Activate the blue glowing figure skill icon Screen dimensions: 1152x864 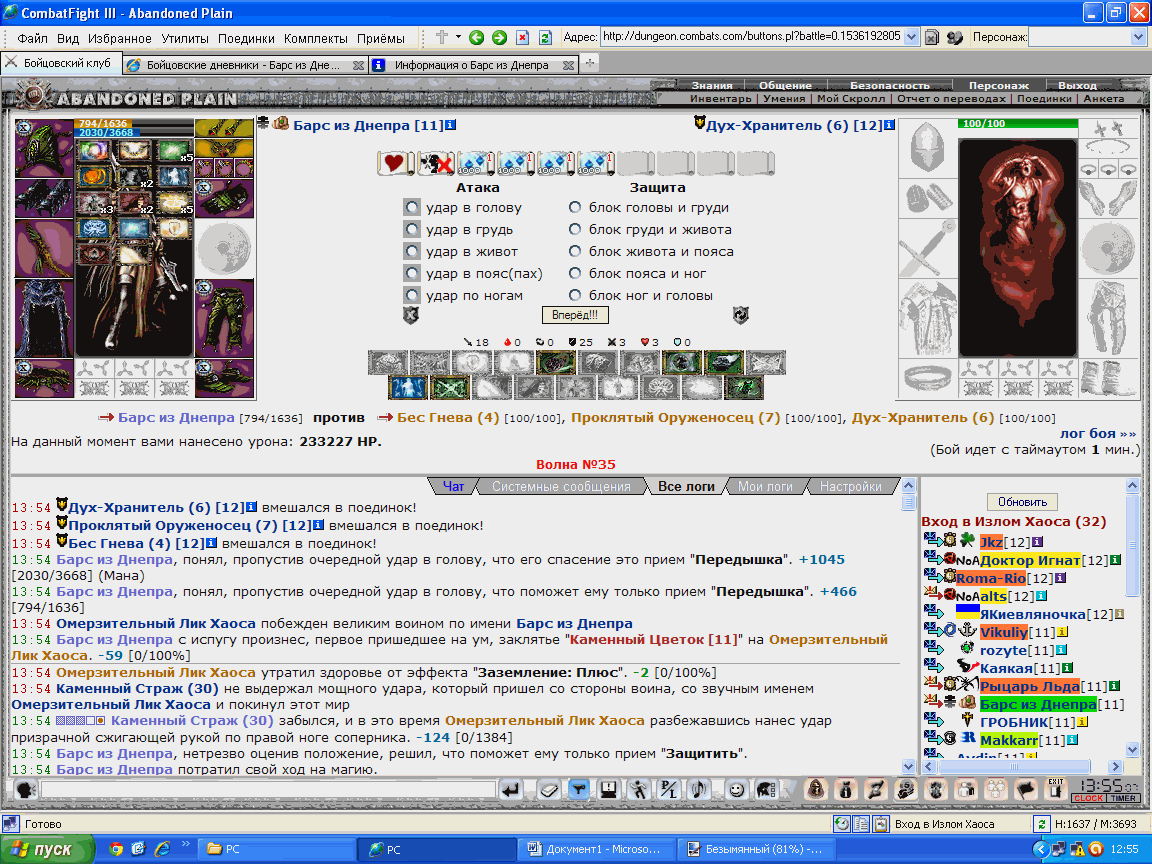coord(408,387)
